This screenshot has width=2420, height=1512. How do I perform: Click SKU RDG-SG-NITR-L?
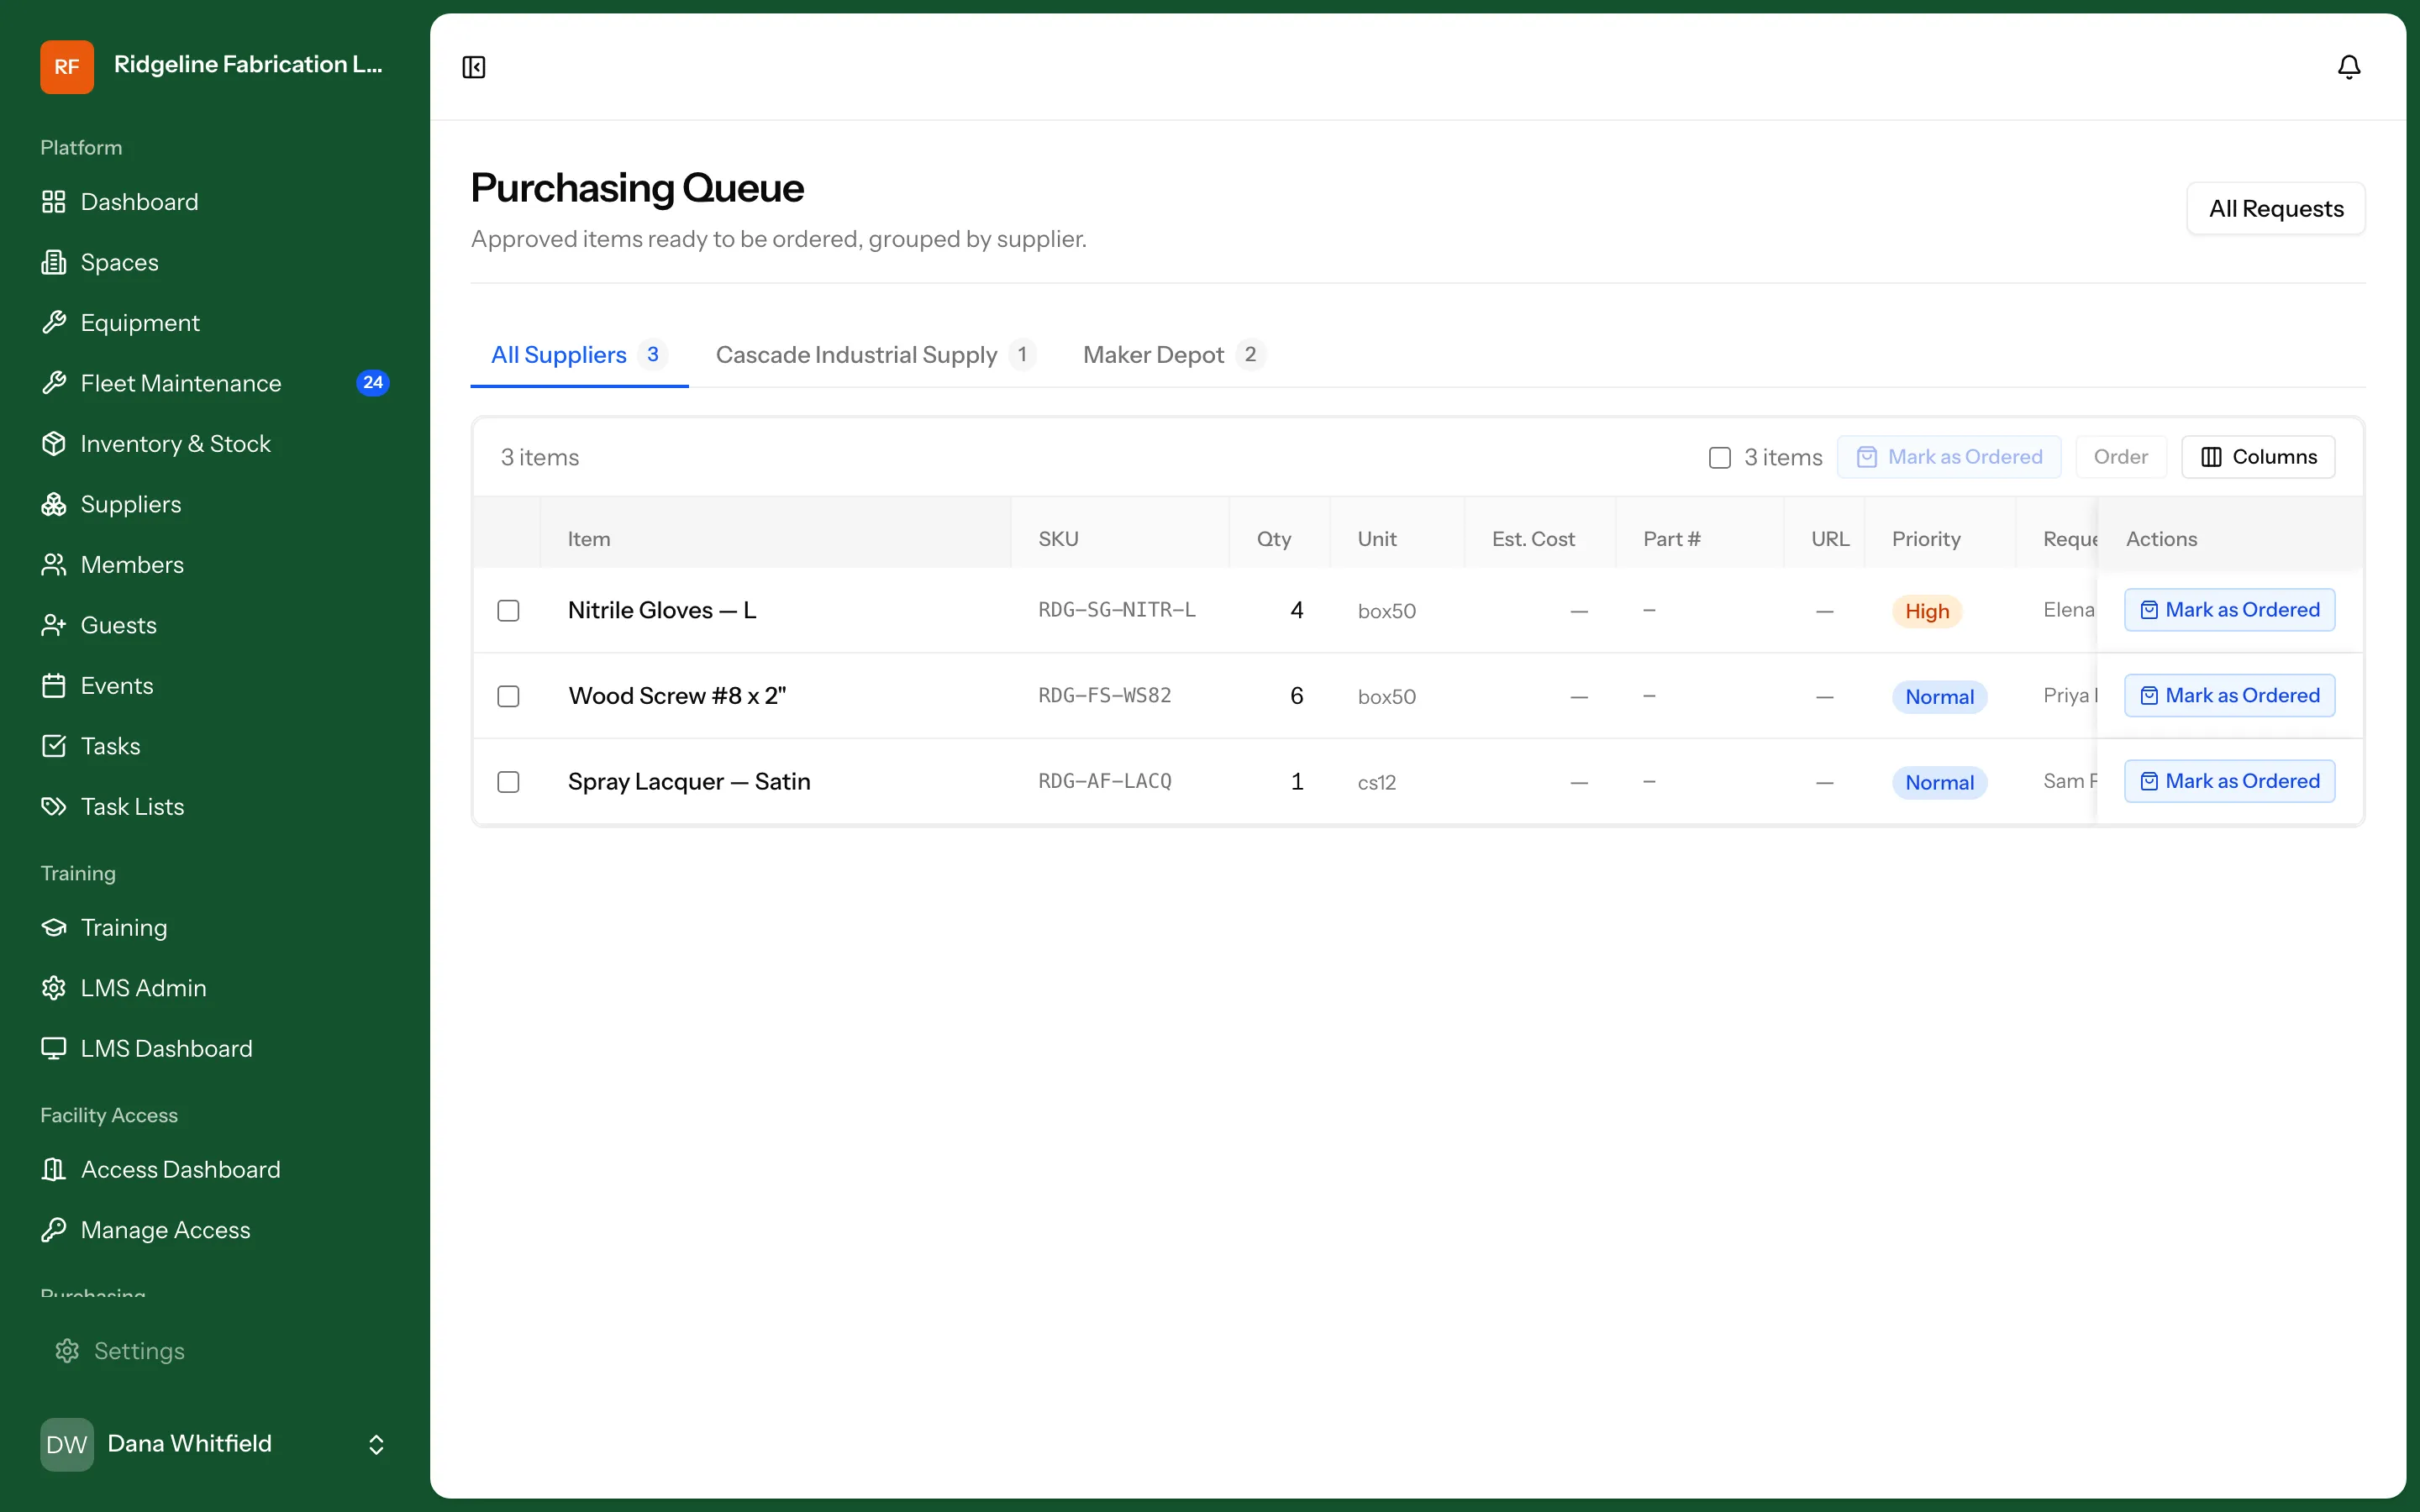(x=1116, y=610)
